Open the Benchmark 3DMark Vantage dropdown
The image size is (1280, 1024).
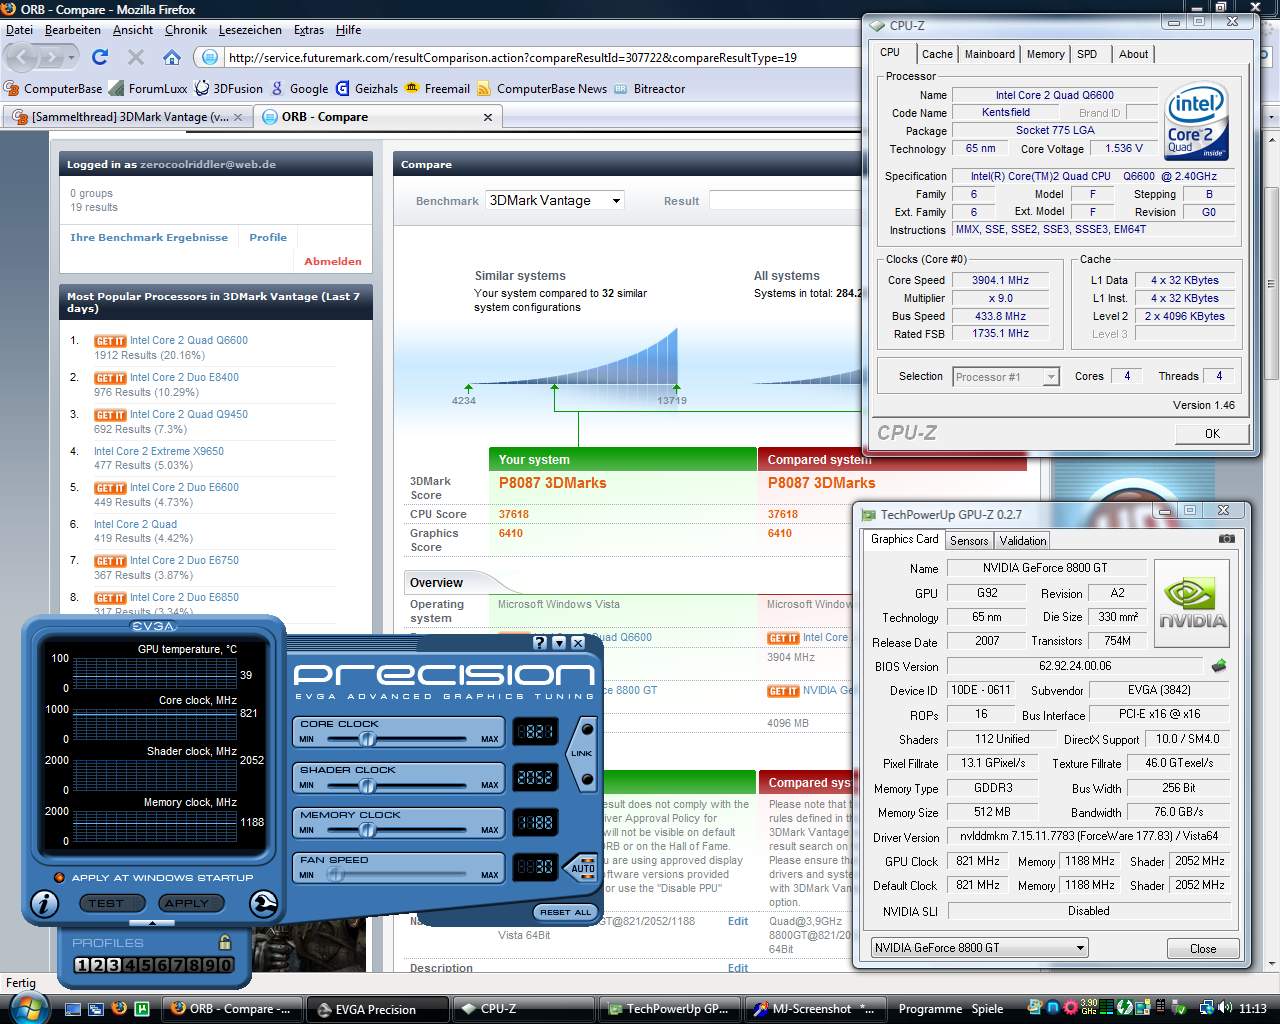click(x=555, y=200)
